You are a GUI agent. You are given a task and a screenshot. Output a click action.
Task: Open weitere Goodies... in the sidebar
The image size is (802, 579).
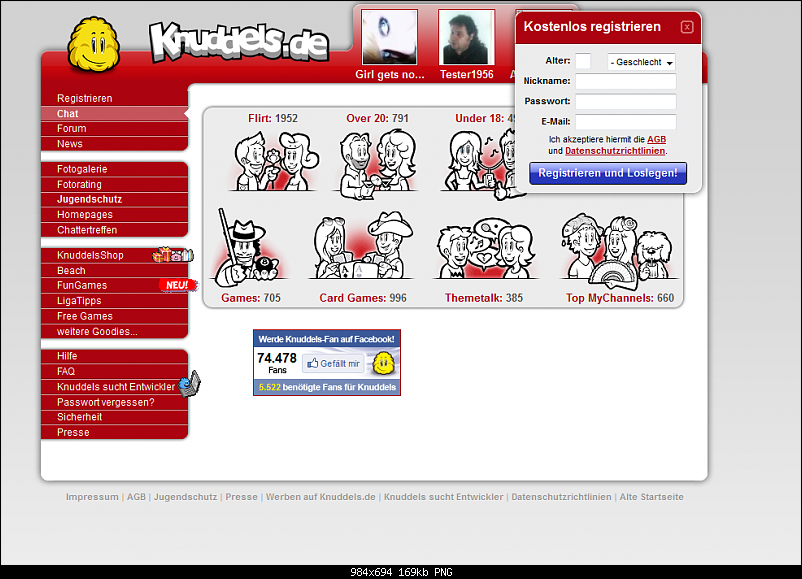(x=115, y=331)
